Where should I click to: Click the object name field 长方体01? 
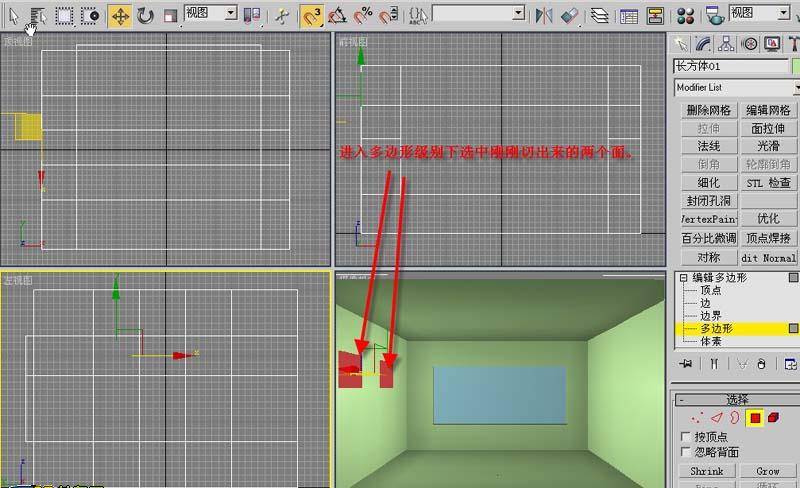[x=731, y=66]
